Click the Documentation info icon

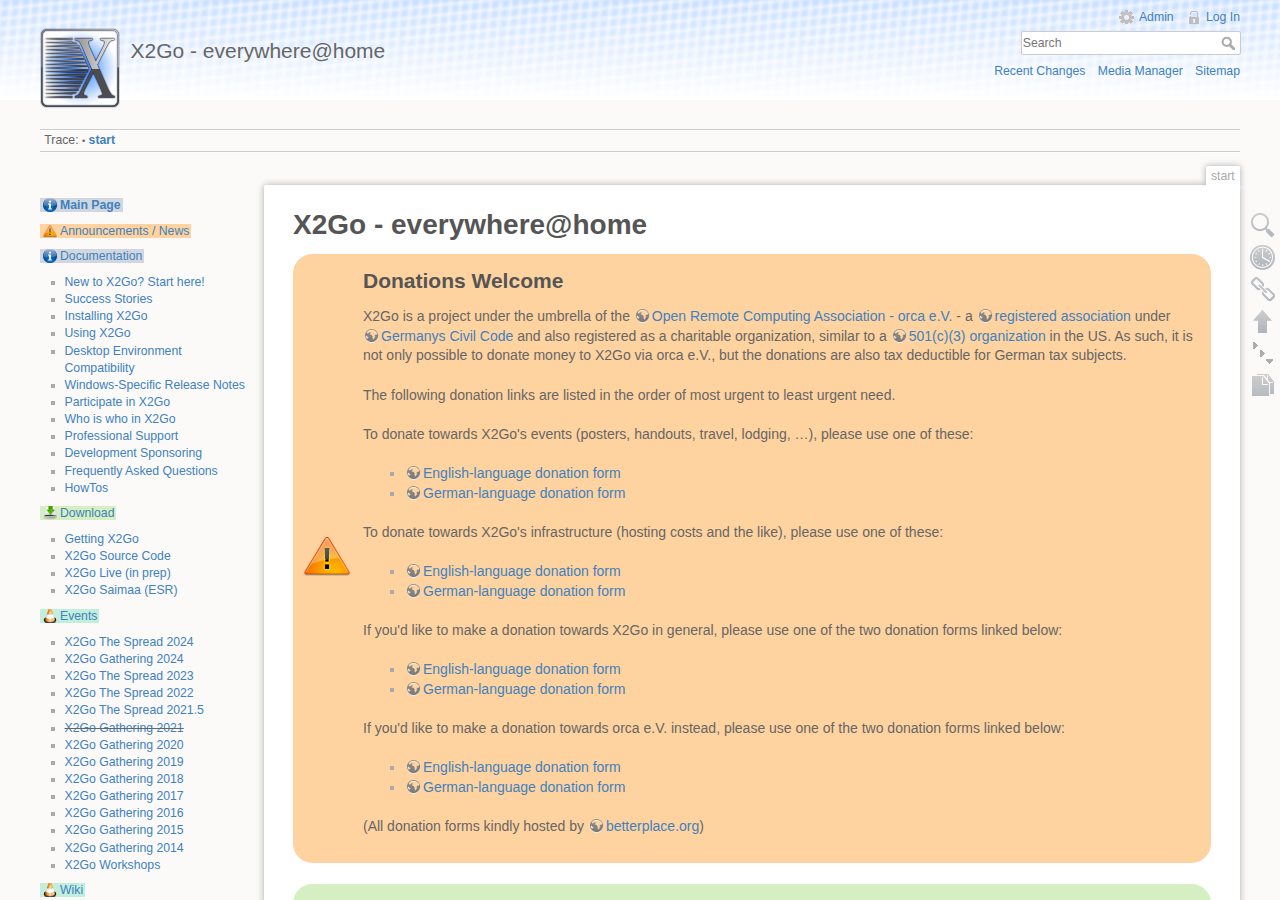click(50, 256)
